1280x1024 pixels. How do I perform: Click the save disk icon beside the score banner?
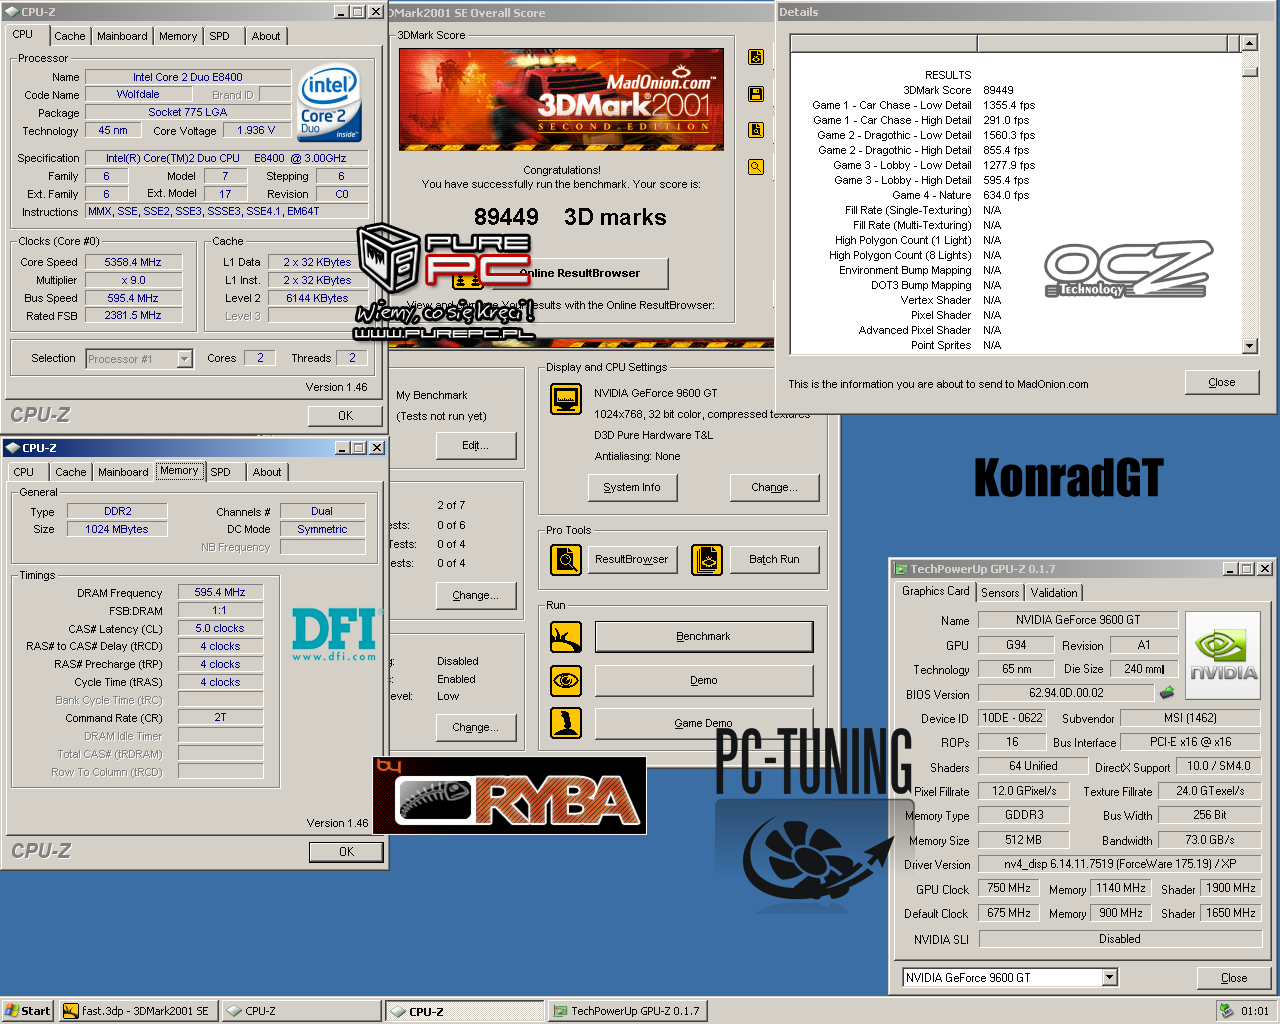tap(756, 94)
